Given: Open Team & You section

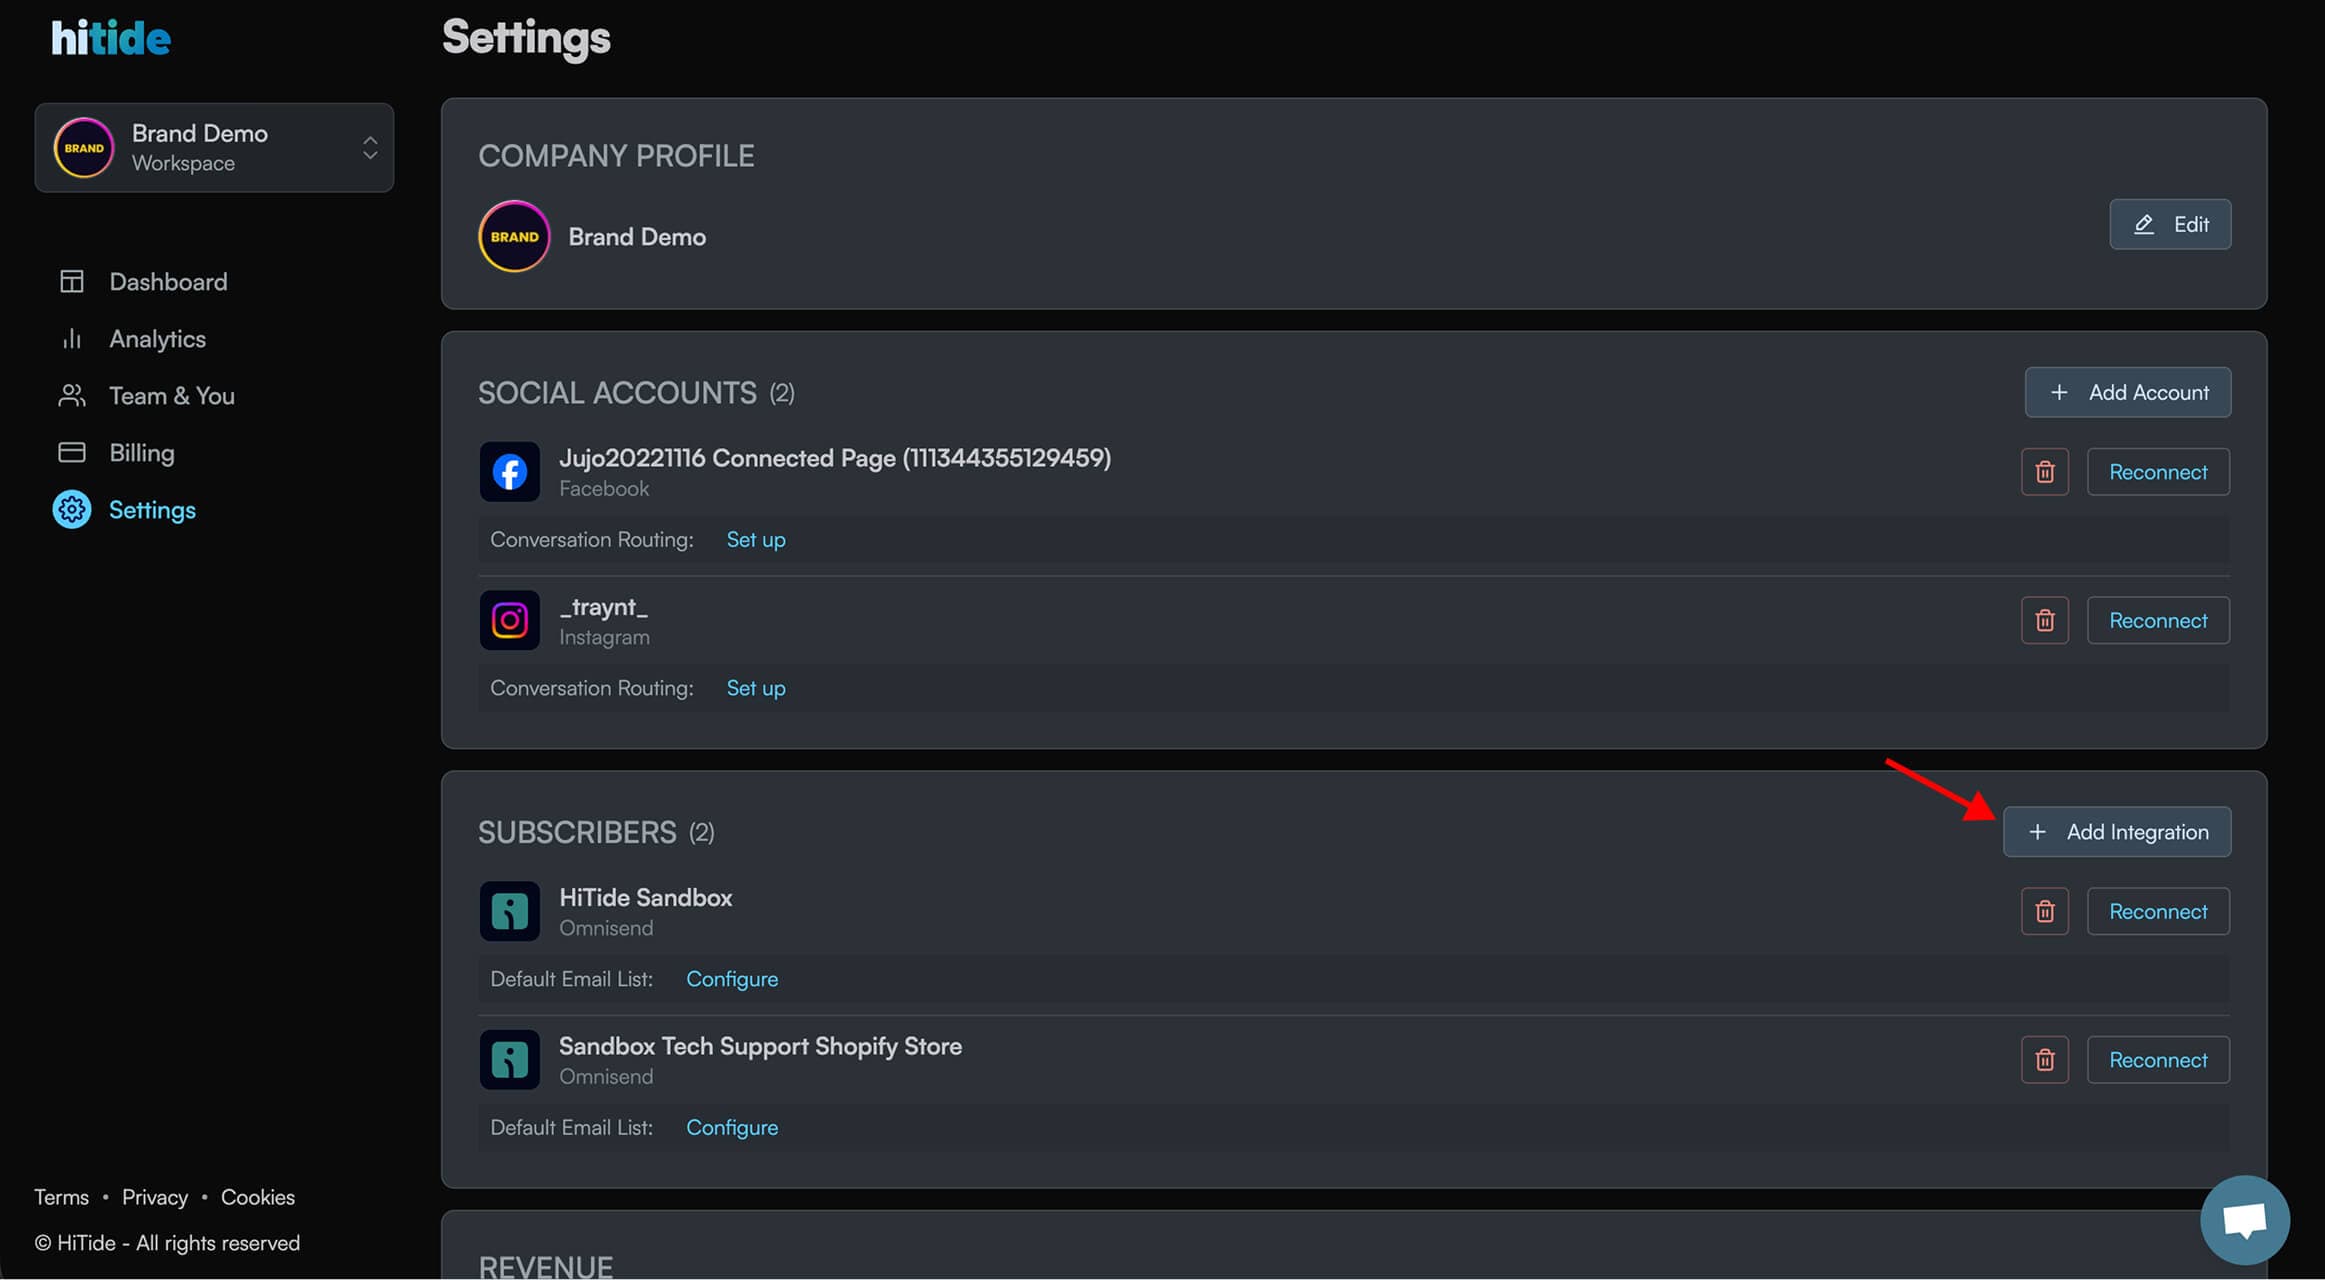Looking at the screenshot, I should click(171, 396).
